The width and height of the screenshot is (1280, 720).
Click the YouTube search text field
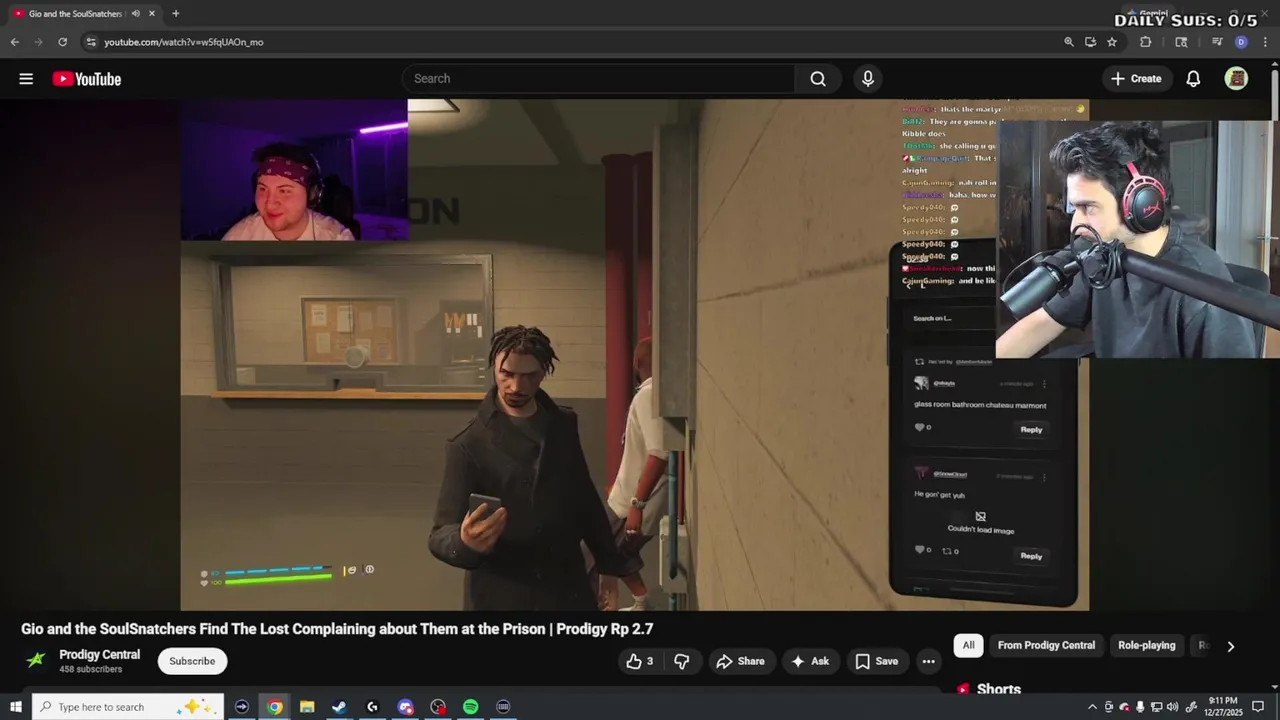[598, 78]
